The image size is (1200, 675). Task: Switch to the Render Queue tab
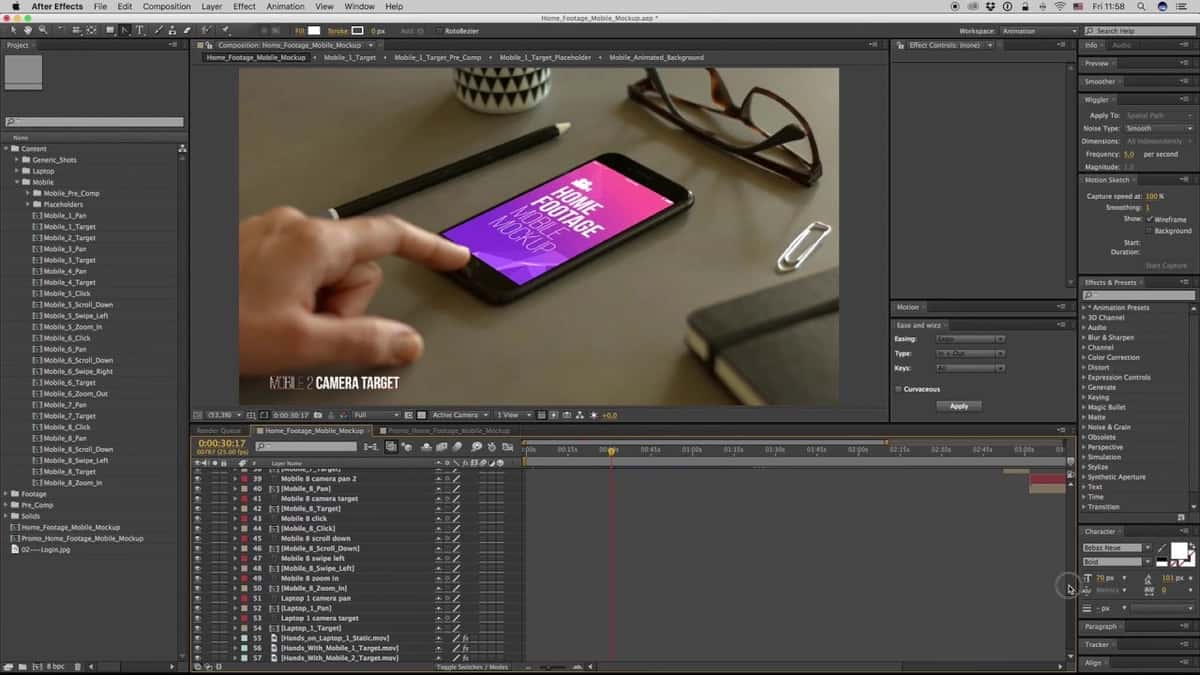coord(219,431)
